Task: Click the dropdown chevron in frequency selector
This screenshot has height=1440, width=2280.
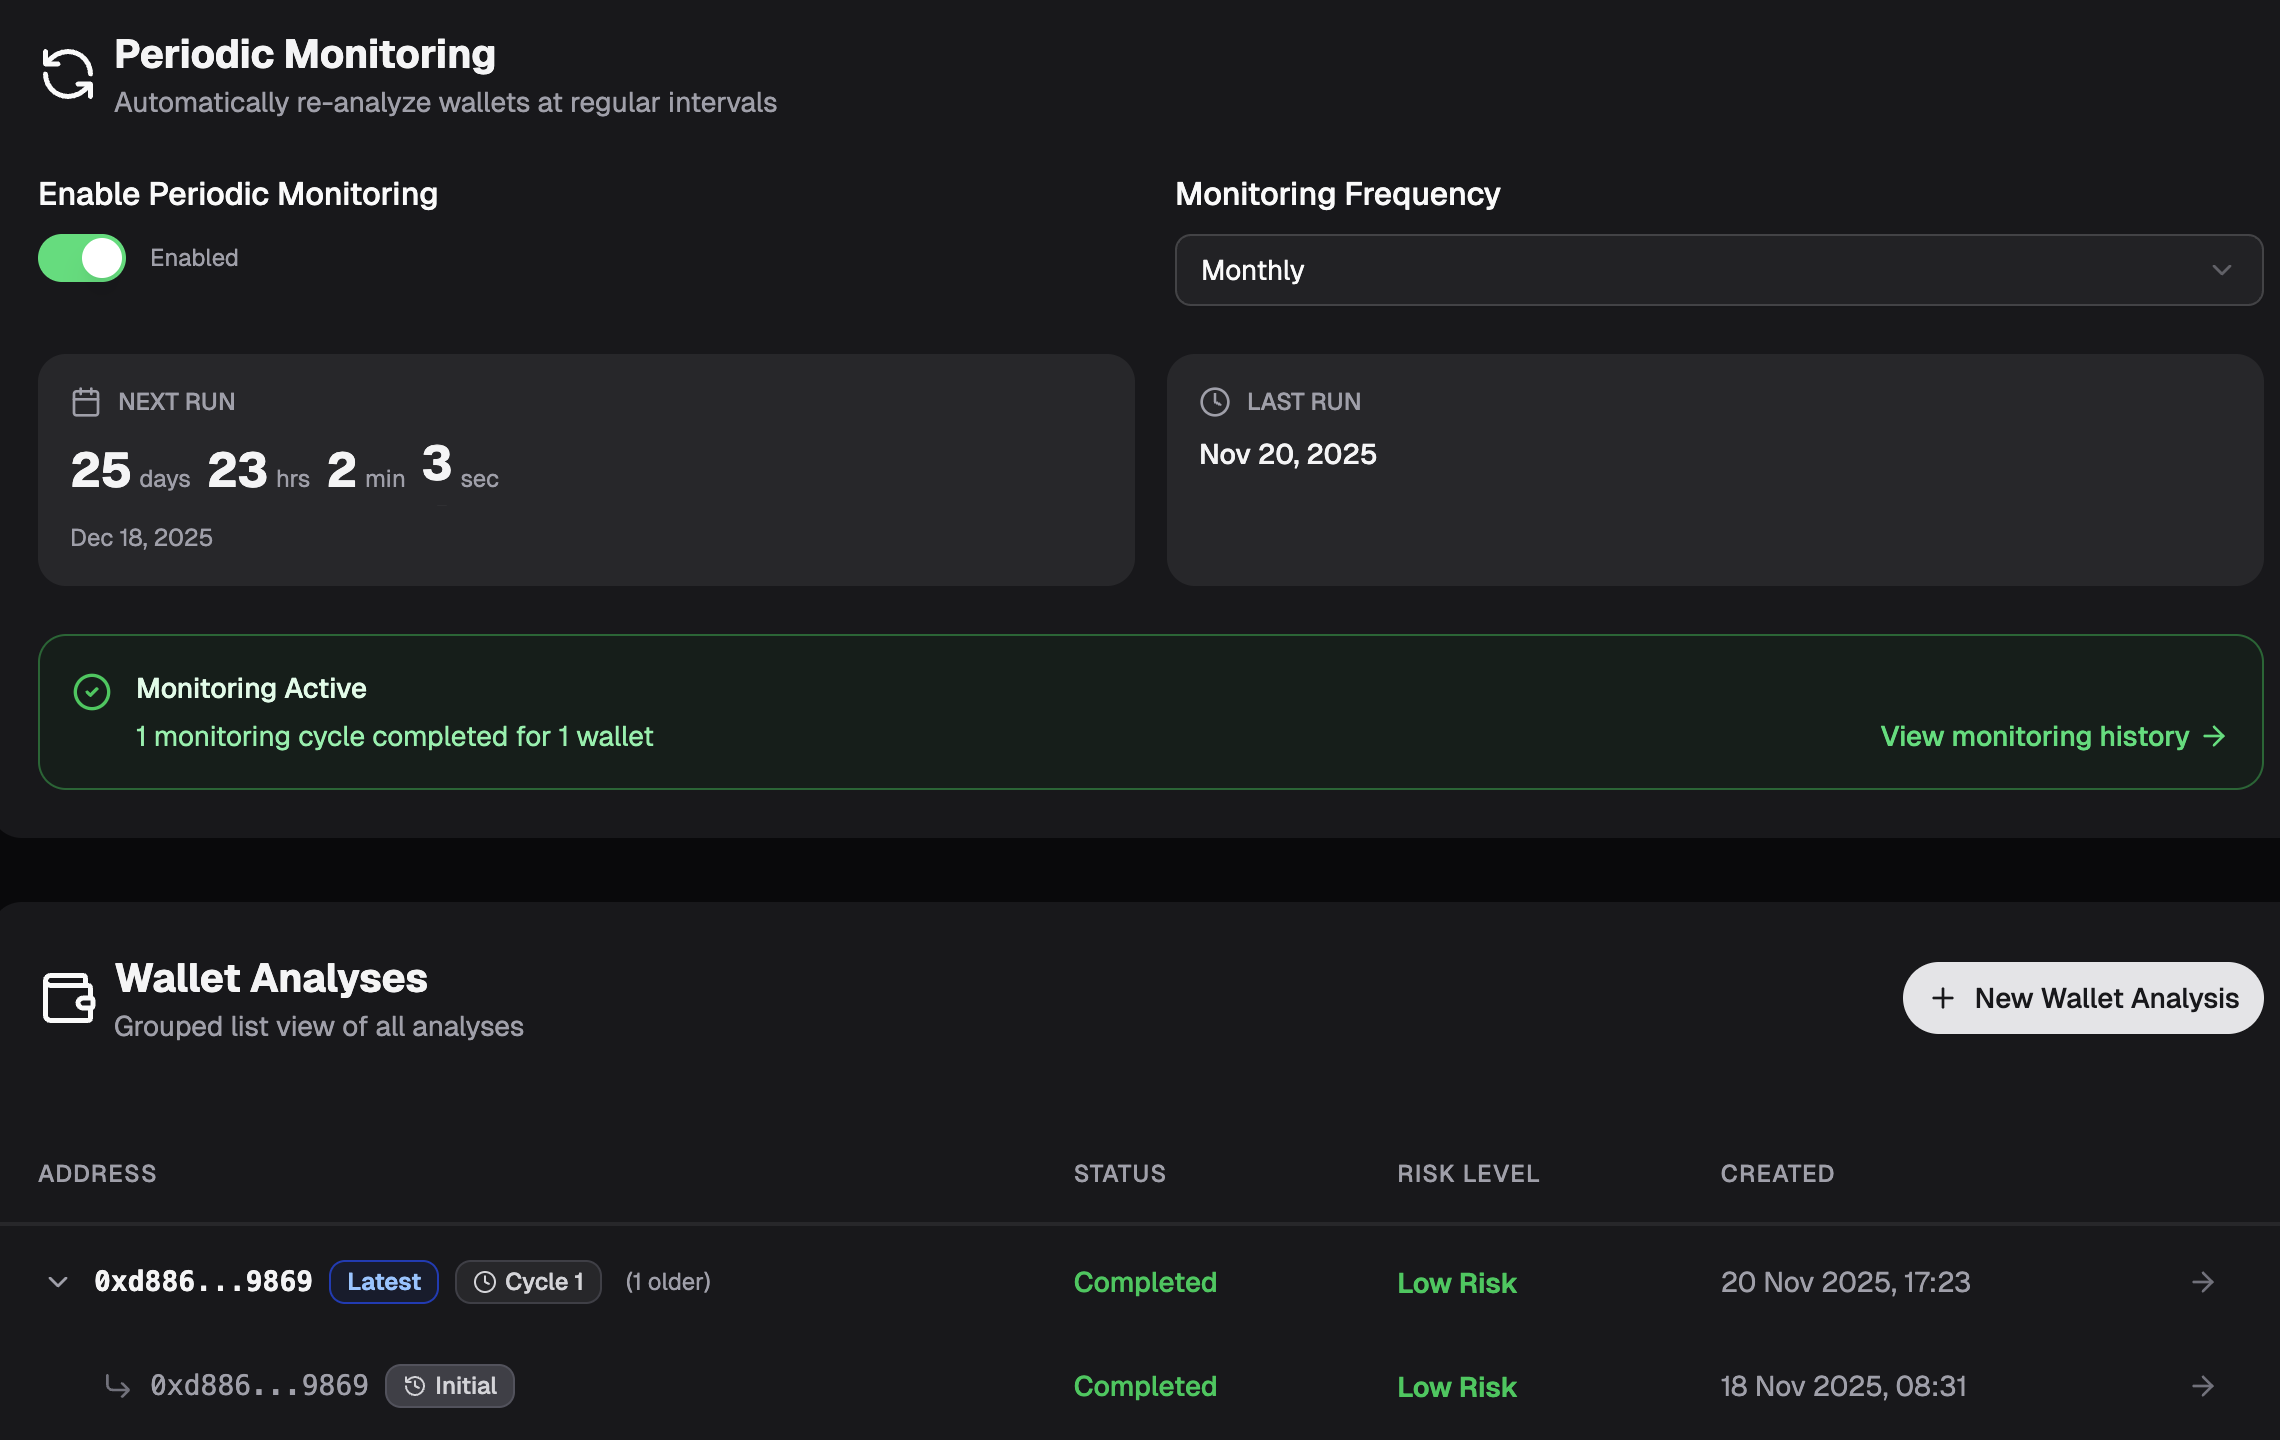Action: [x=2221, y=270]
